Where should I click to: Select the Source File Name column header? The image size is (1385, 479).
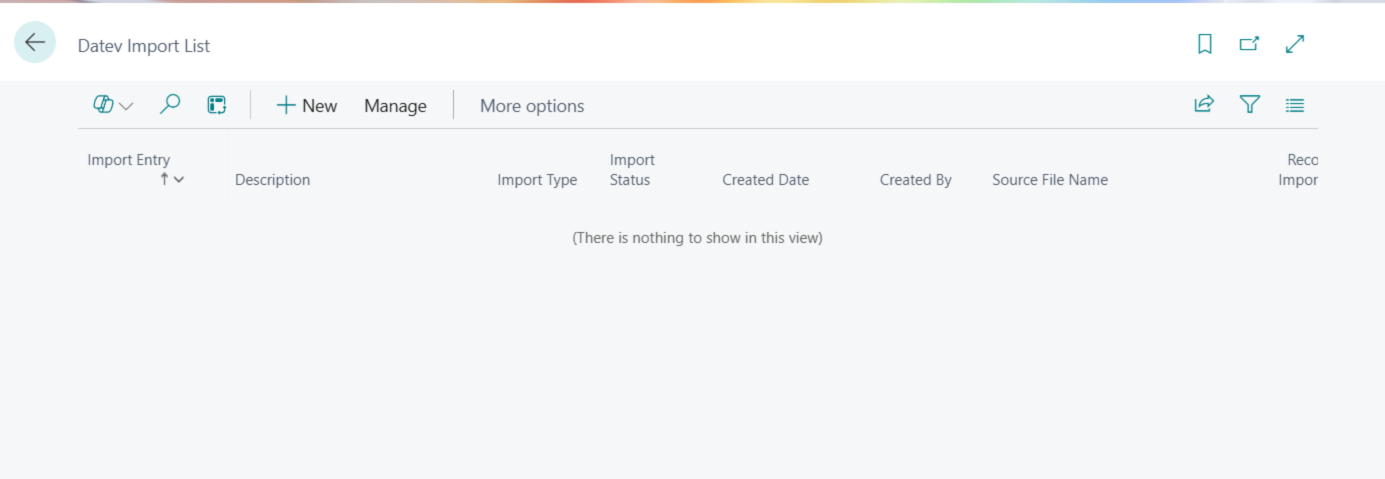1049,180
